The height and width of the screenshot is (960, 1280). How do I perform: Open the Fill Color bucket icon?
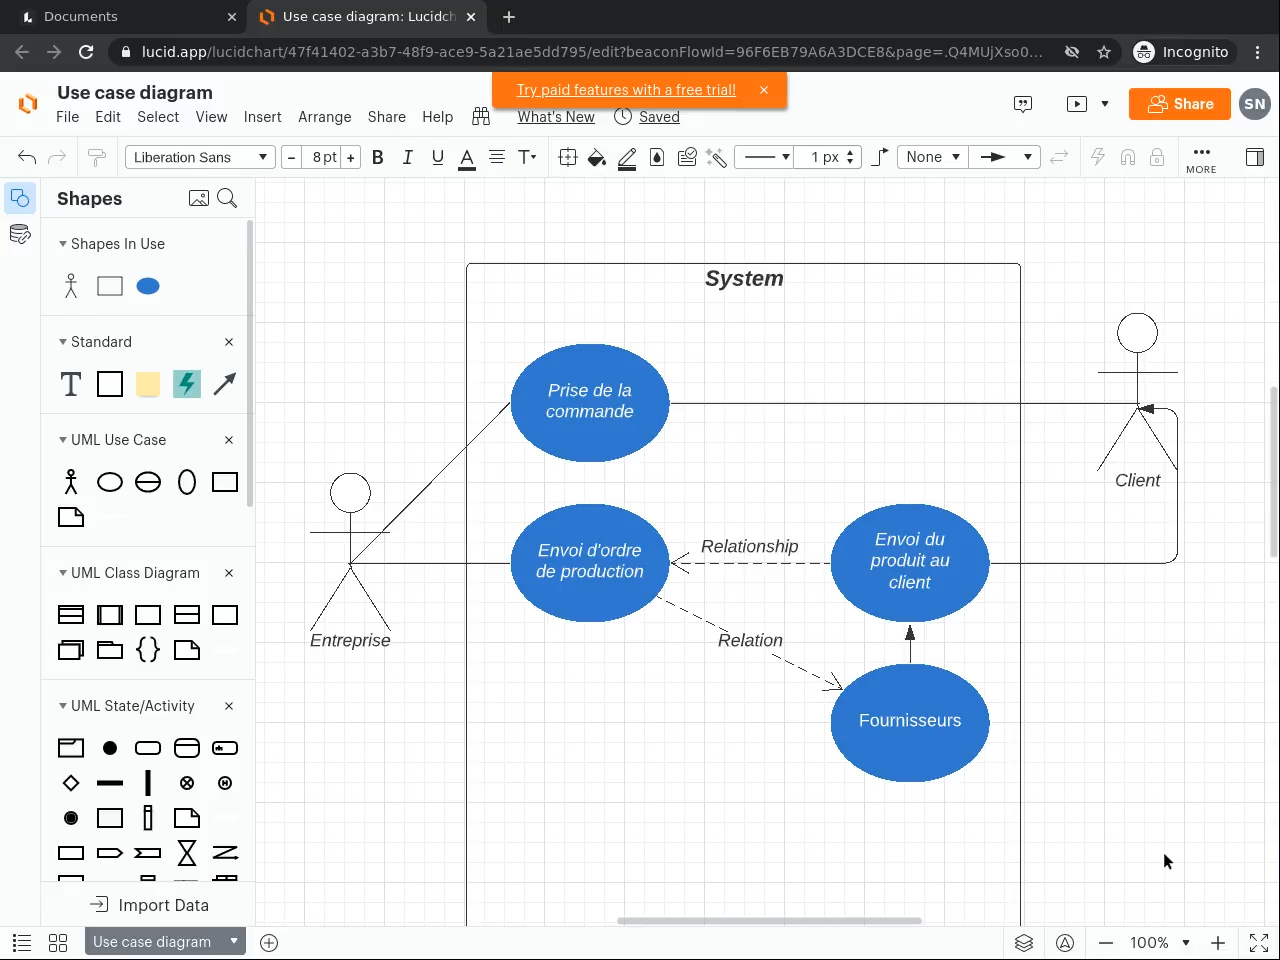click(597, 157)
